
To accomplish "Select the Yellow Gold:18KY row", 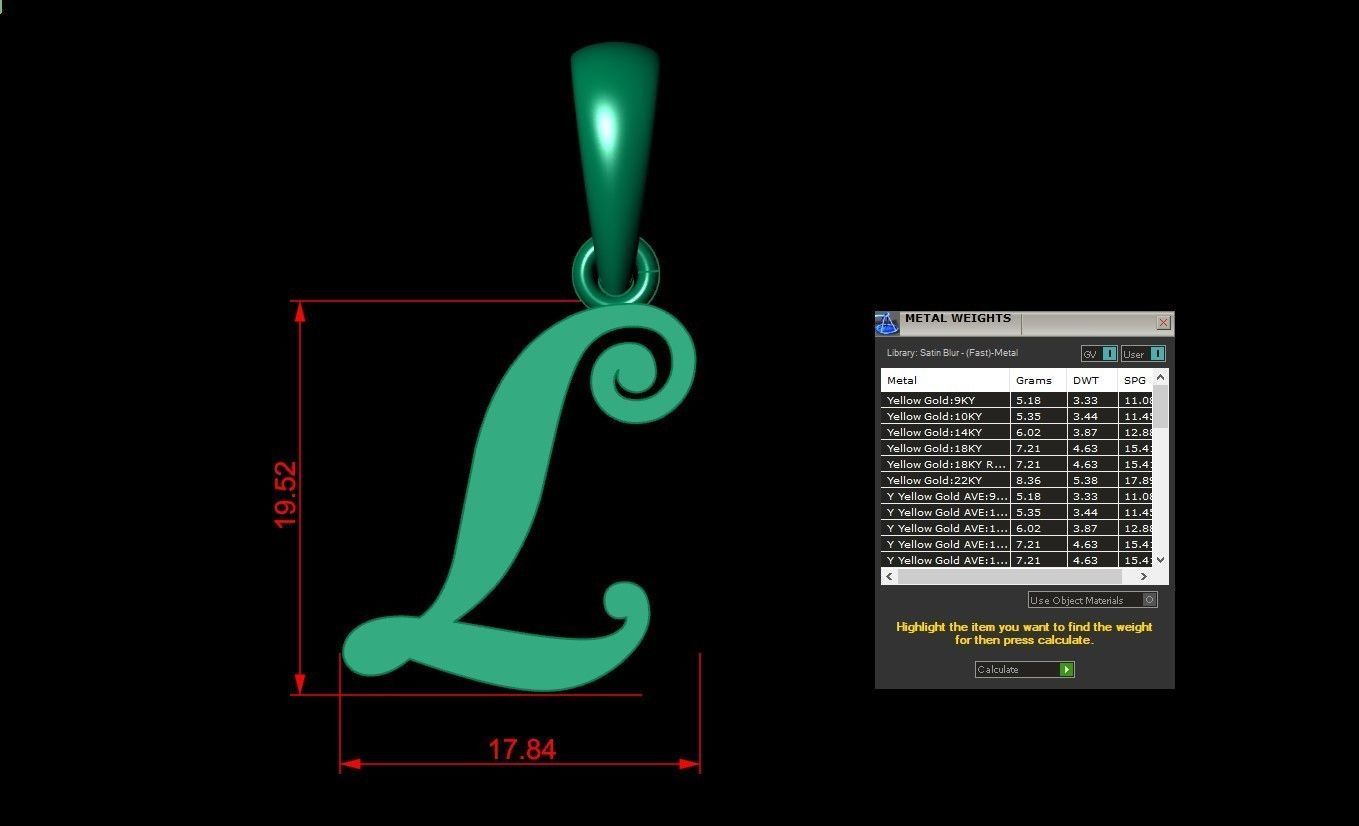I will pos(1017,448).
